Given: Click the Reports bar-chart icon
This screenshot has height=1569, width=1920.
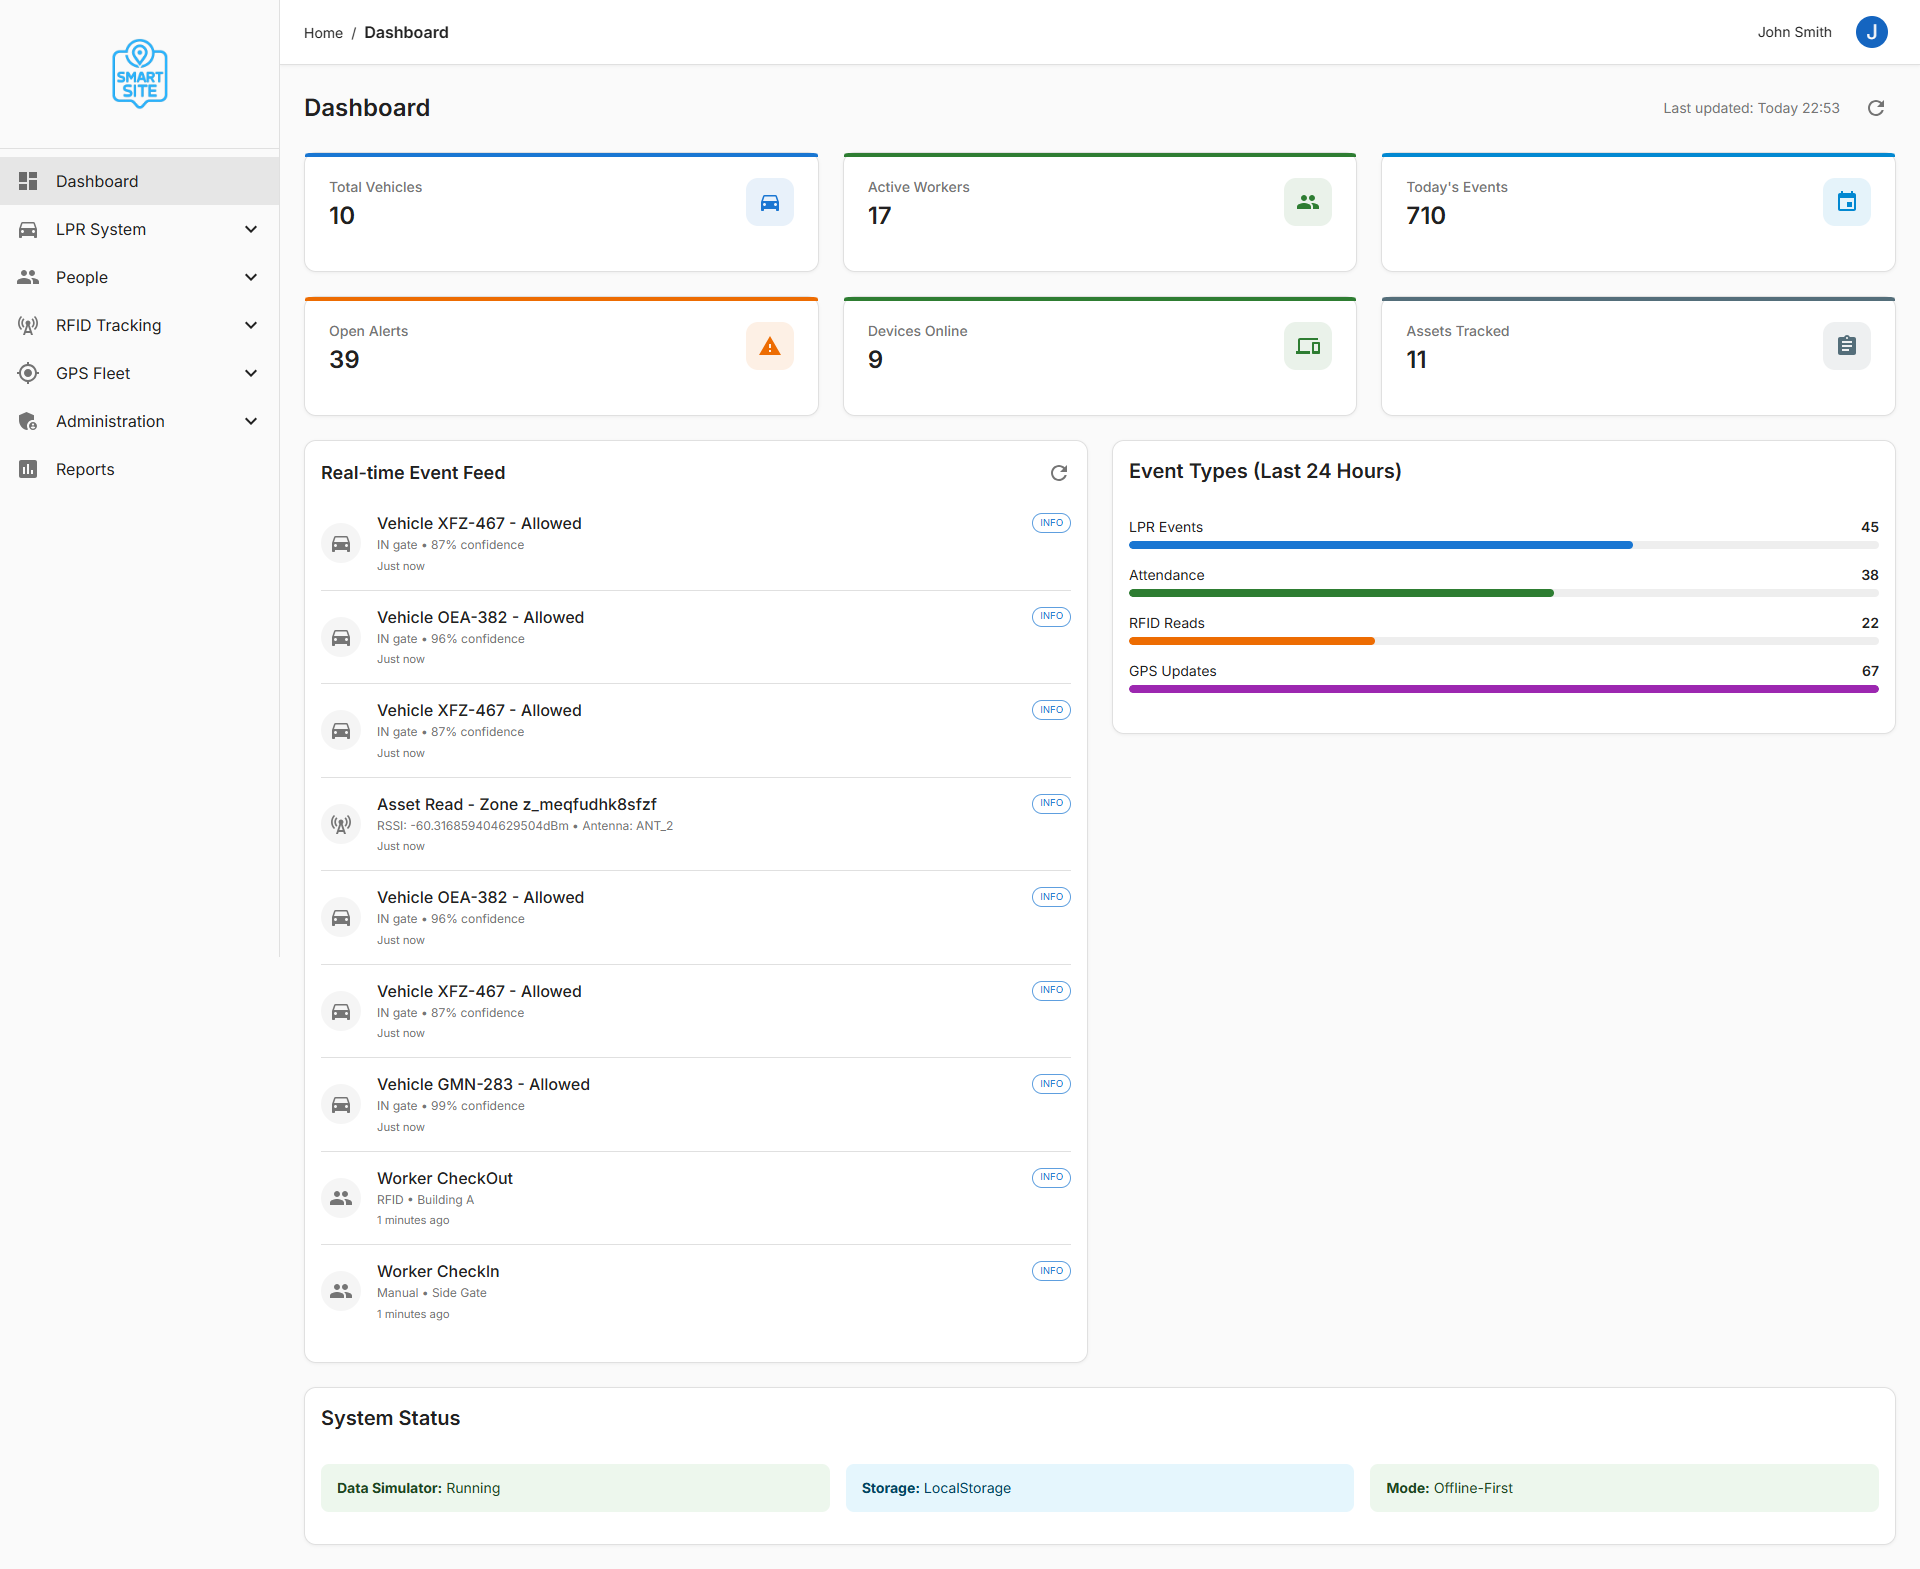Looking at the screenshot, I should click(x=28, y=469).
